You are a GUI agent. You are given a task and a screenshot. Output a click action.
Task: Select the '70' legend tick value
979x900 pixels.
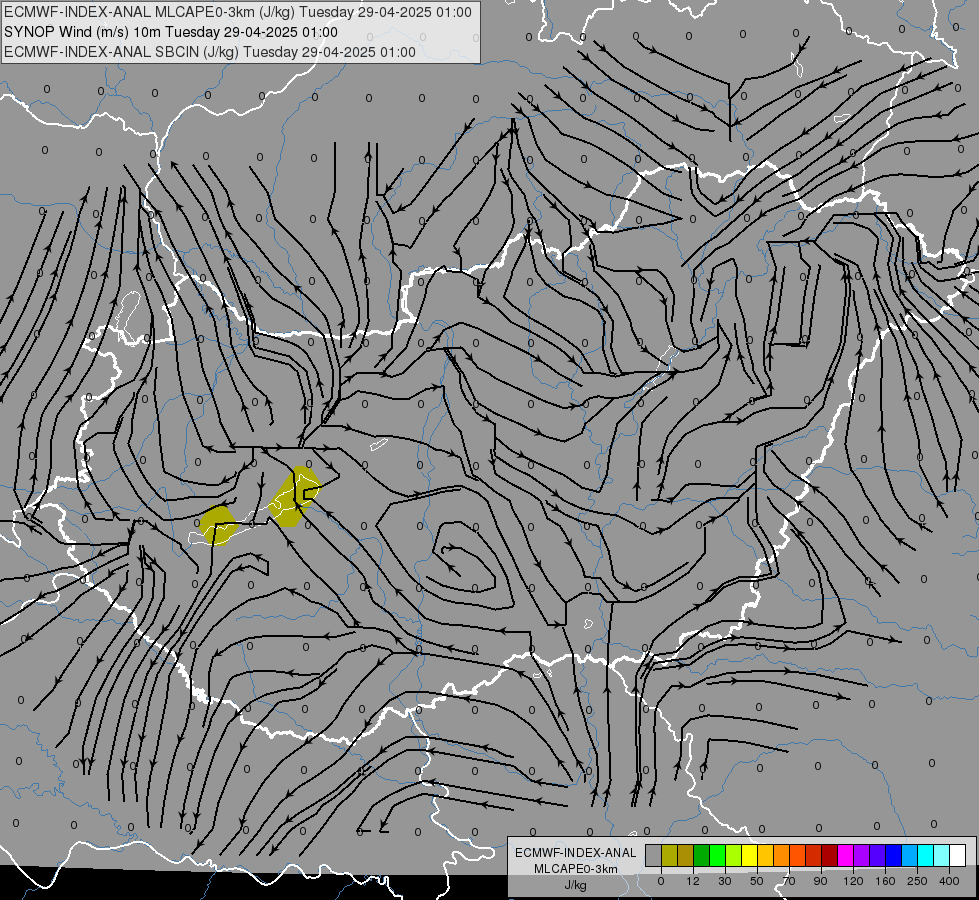point(789,881)
